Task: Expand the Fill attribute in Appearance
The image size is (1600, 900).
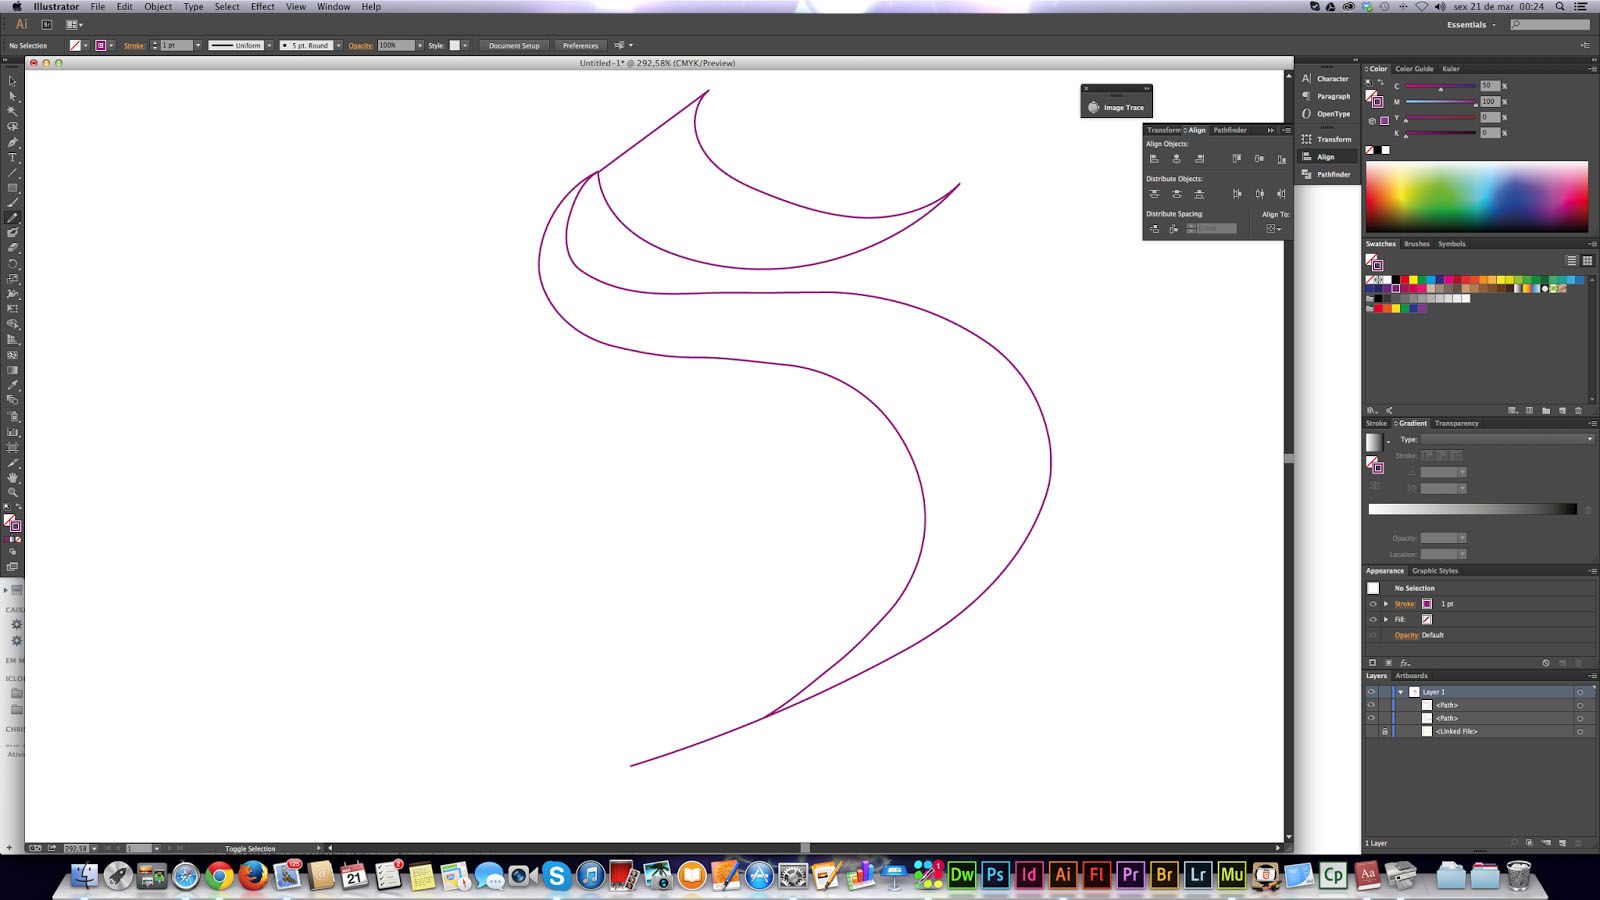Action: coord(1386,620)
